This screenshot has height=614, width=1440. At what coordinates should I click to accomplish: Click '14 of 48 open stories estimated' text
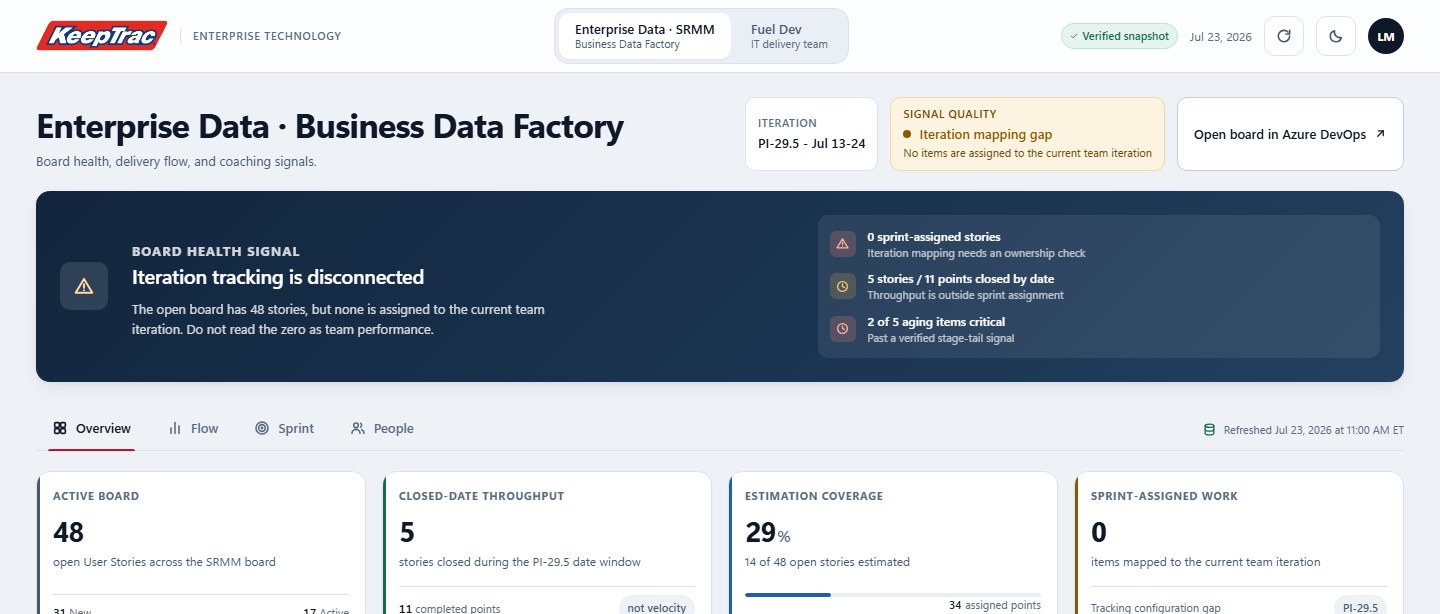click(x=827, y=562)
